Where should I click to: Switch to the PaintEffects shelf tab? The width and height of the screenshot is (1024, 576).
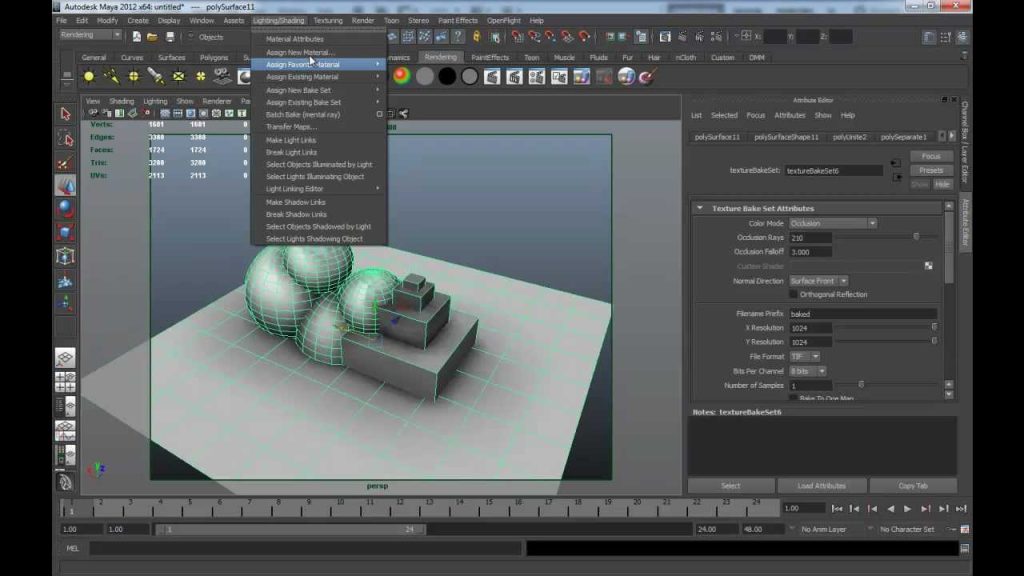click(490, 57)
